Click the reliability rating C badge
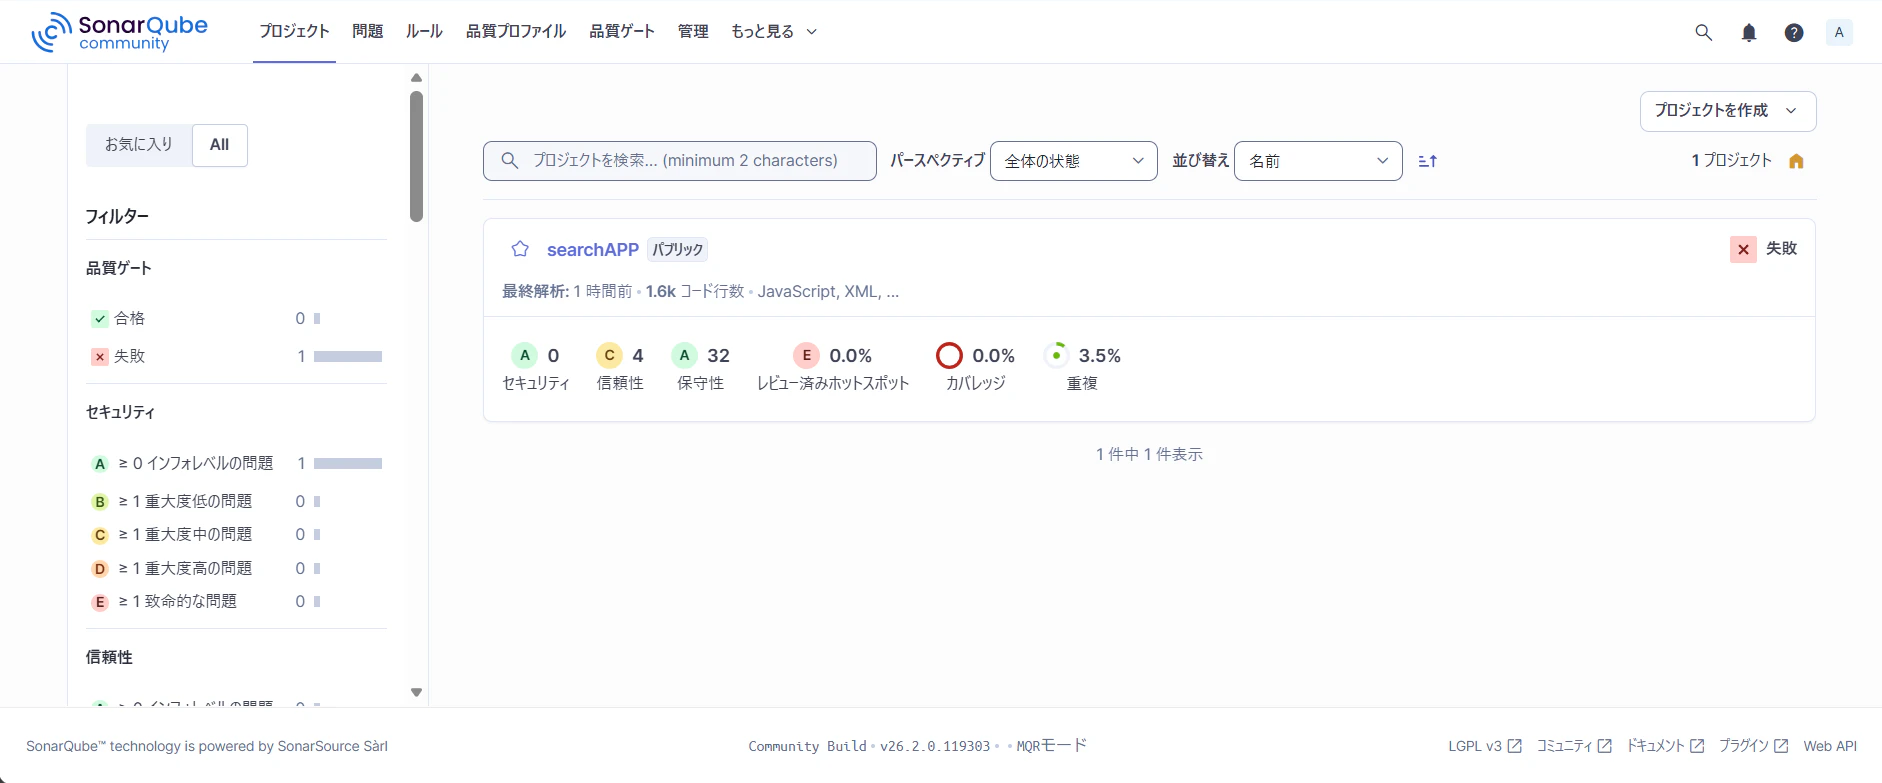The height and width of the screenshot is (783, 1882). click(609, 355)
